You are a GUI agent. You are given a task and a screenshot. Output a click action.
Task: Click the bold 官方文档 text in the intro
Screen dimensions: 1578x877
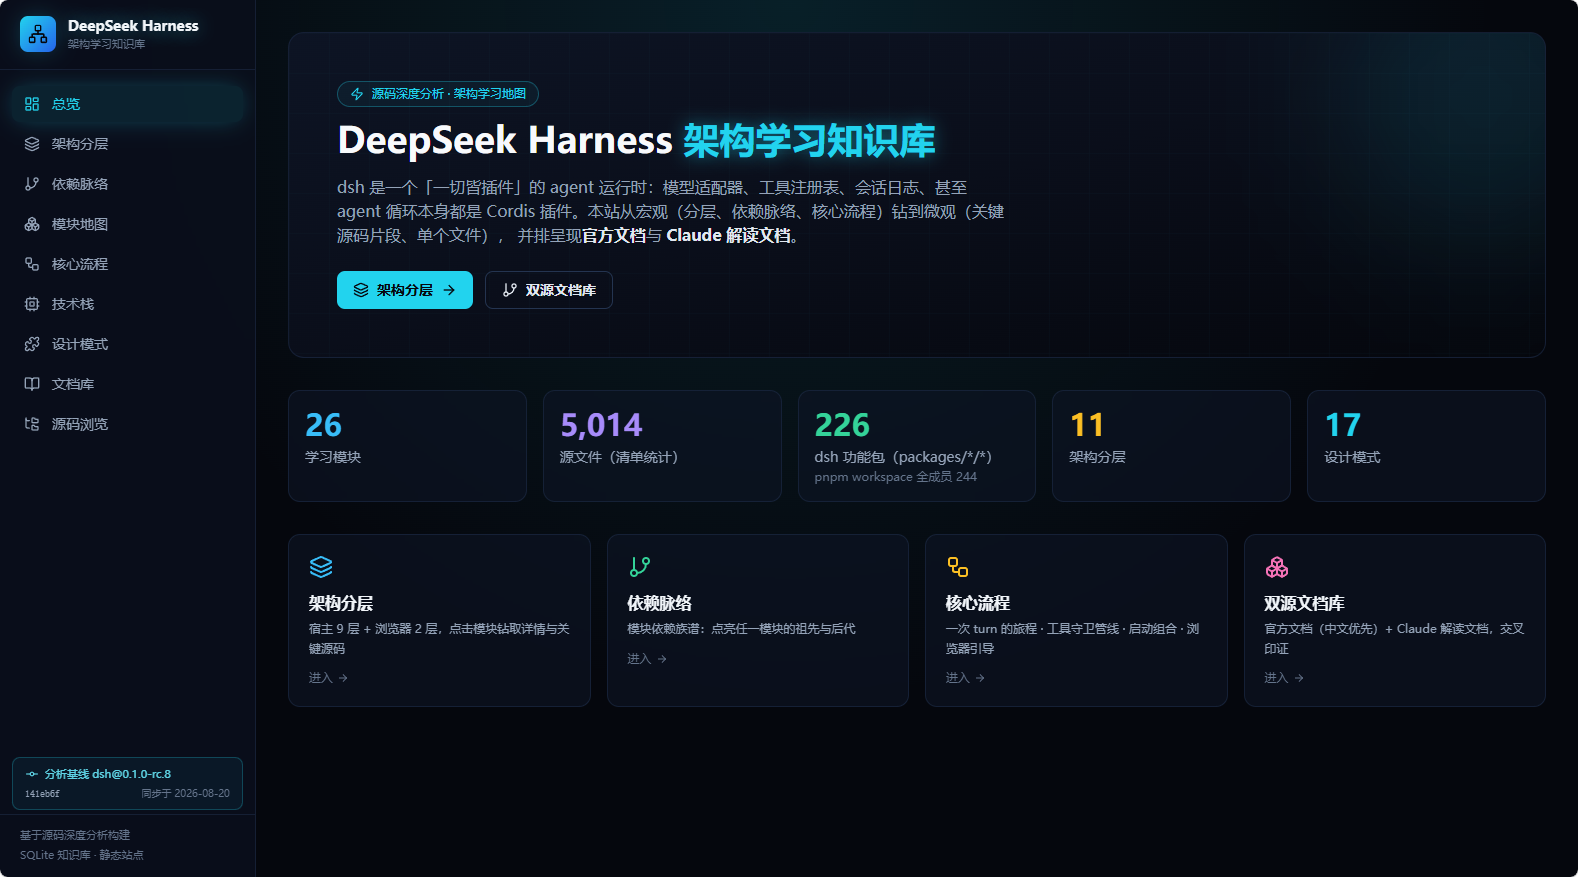coord(614,236)
